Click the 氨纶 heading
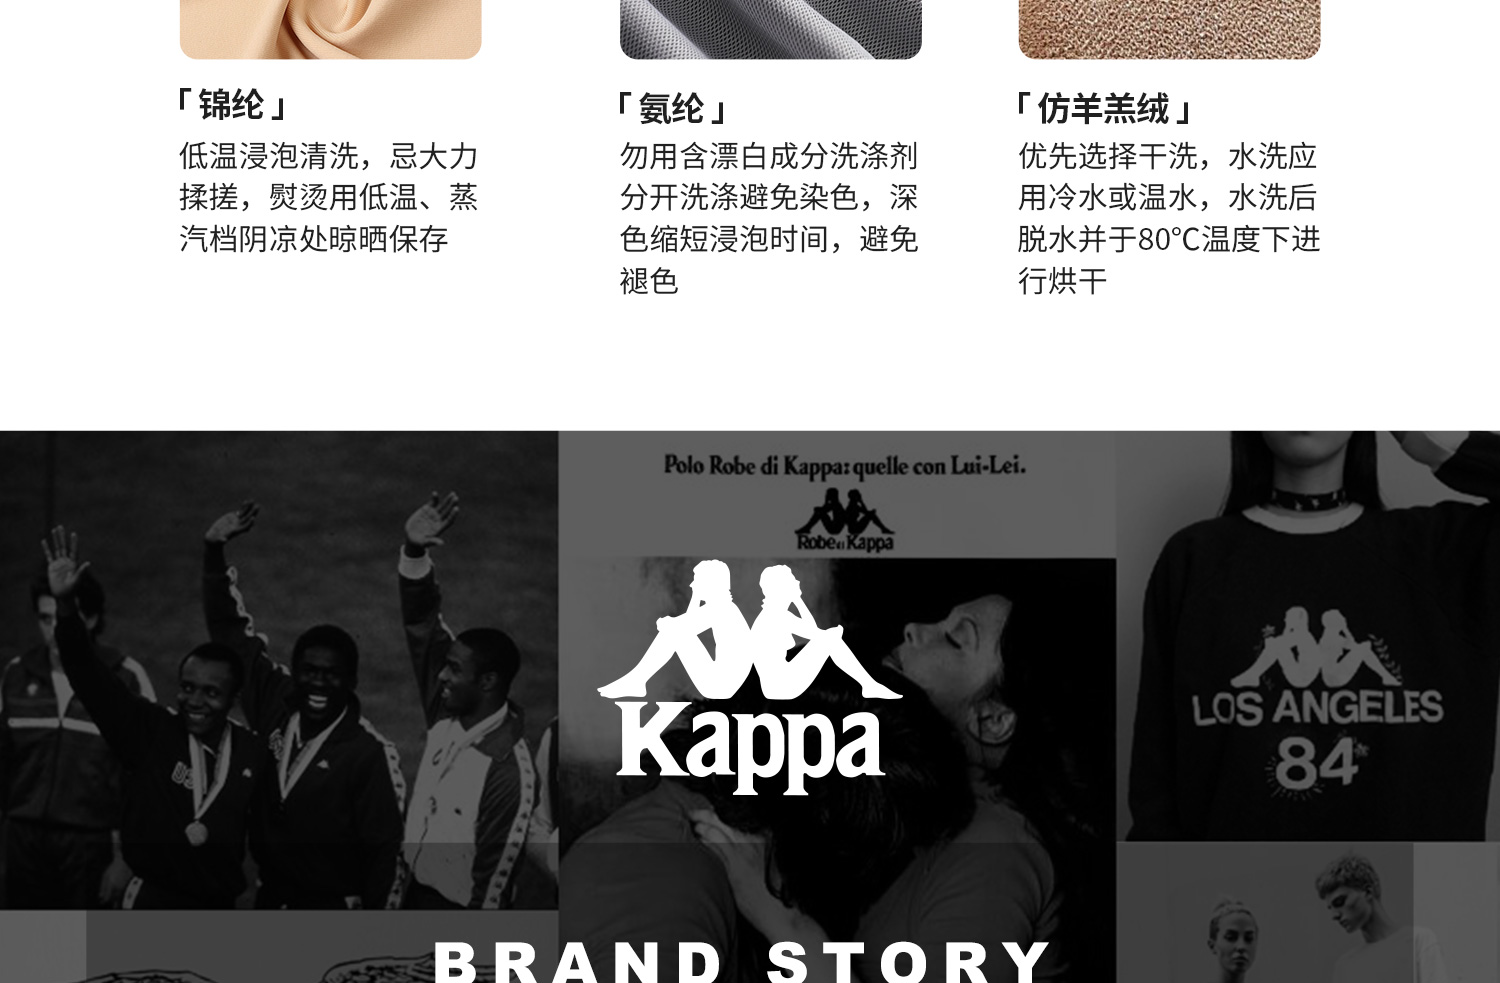The height and width of the screenshot is (983, 1500). point(671,109)
